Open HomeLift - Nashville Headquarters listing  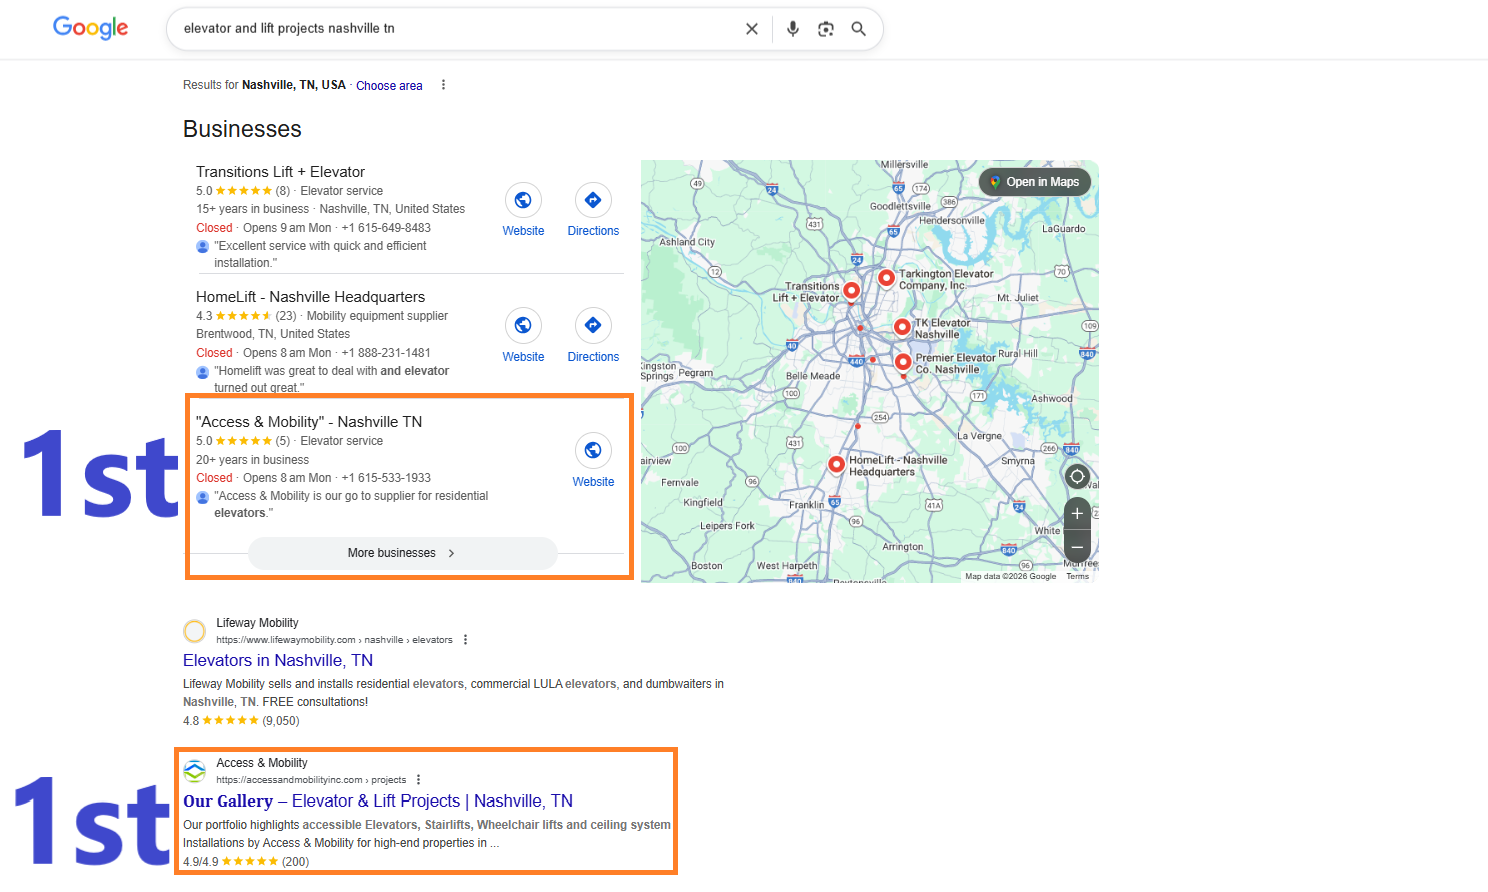pyautogui.click(x=310, y=297)
